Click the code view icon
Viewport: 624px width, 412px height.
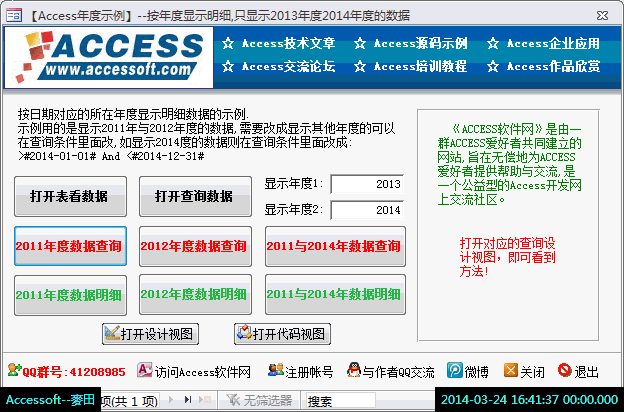244,333
